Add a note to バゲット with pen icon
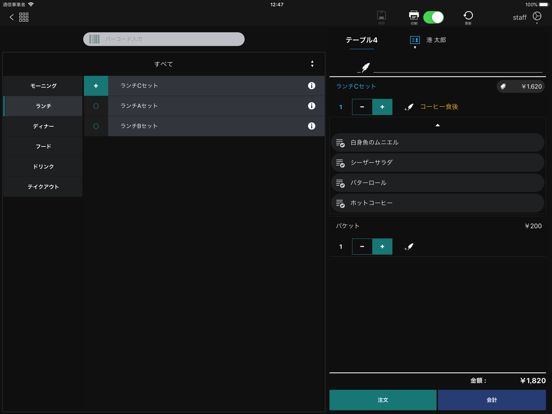Screen dimensions: 552x414 (x=409, y=247)
